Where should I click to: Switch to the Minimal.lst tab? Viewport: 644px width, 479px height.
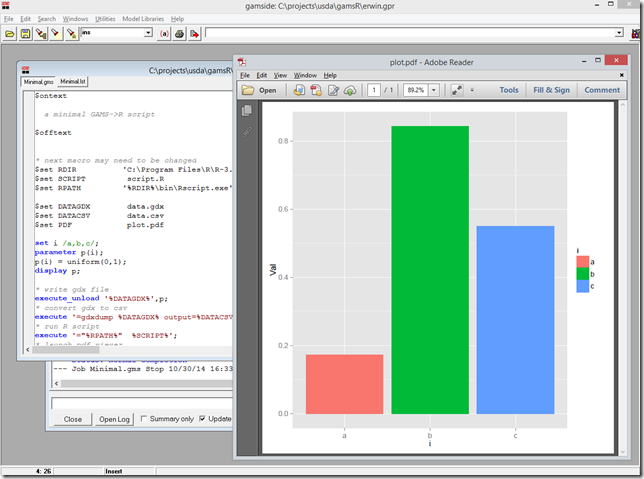click(x=73, y=82)
